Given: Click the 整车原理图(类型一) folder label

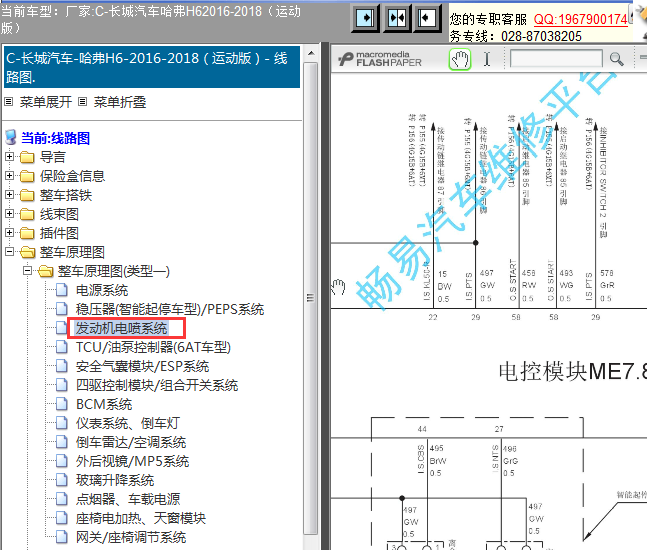Looking at the screenshot, I should pyautogui.click(x=114, y=271).
